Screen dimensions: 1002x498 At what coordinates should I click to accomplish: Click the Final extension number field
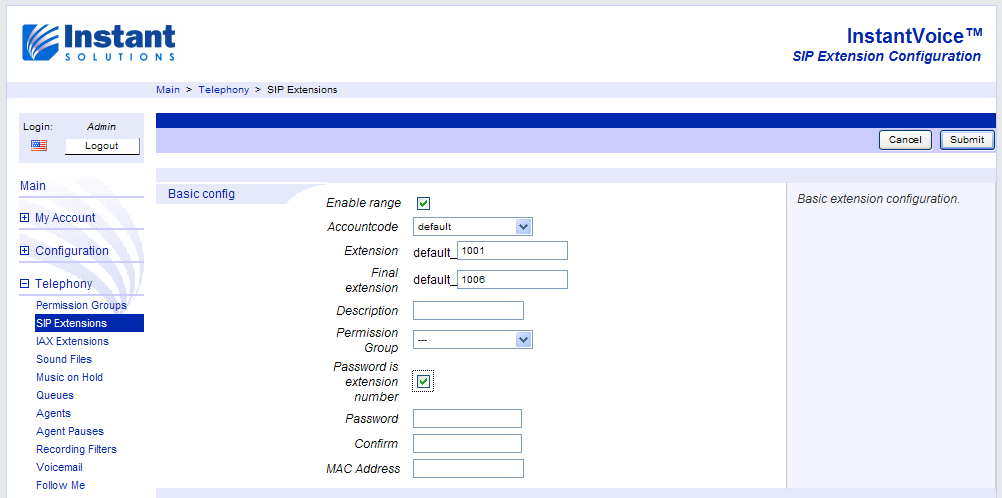[x=512, y=280]
